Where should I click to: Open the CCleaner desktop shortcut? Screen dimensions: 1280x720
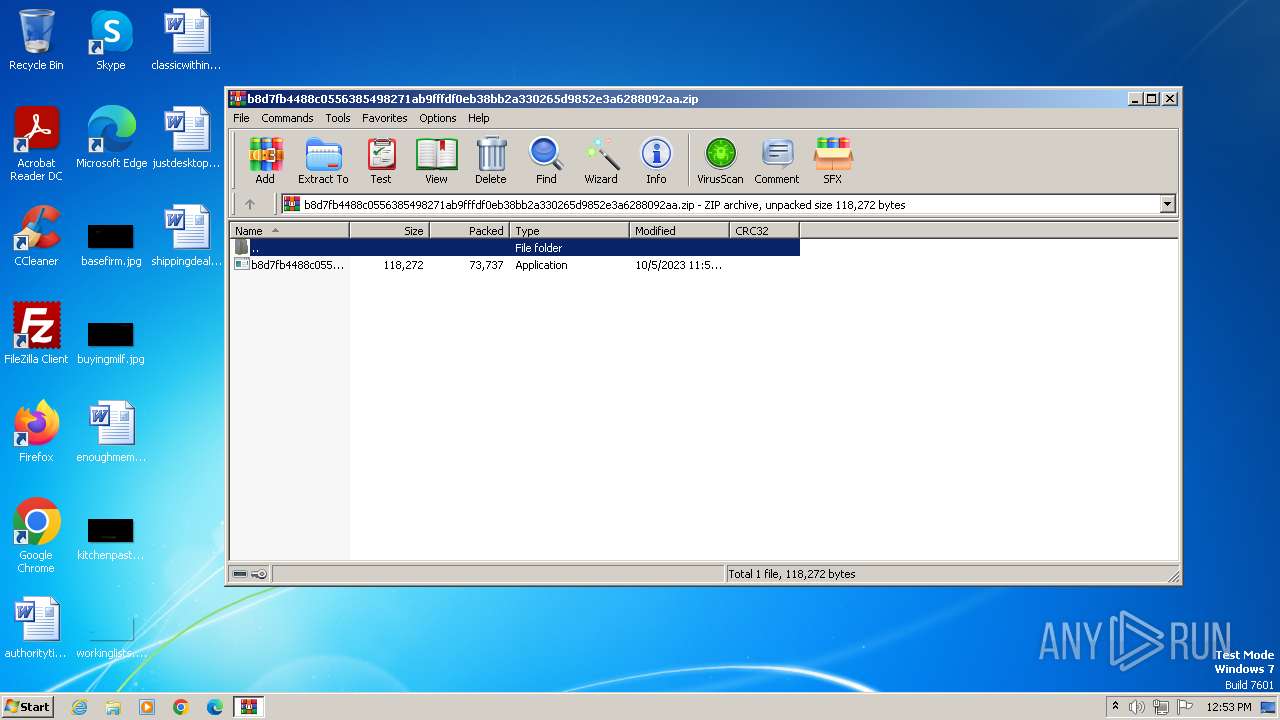[x=36, y=237]
